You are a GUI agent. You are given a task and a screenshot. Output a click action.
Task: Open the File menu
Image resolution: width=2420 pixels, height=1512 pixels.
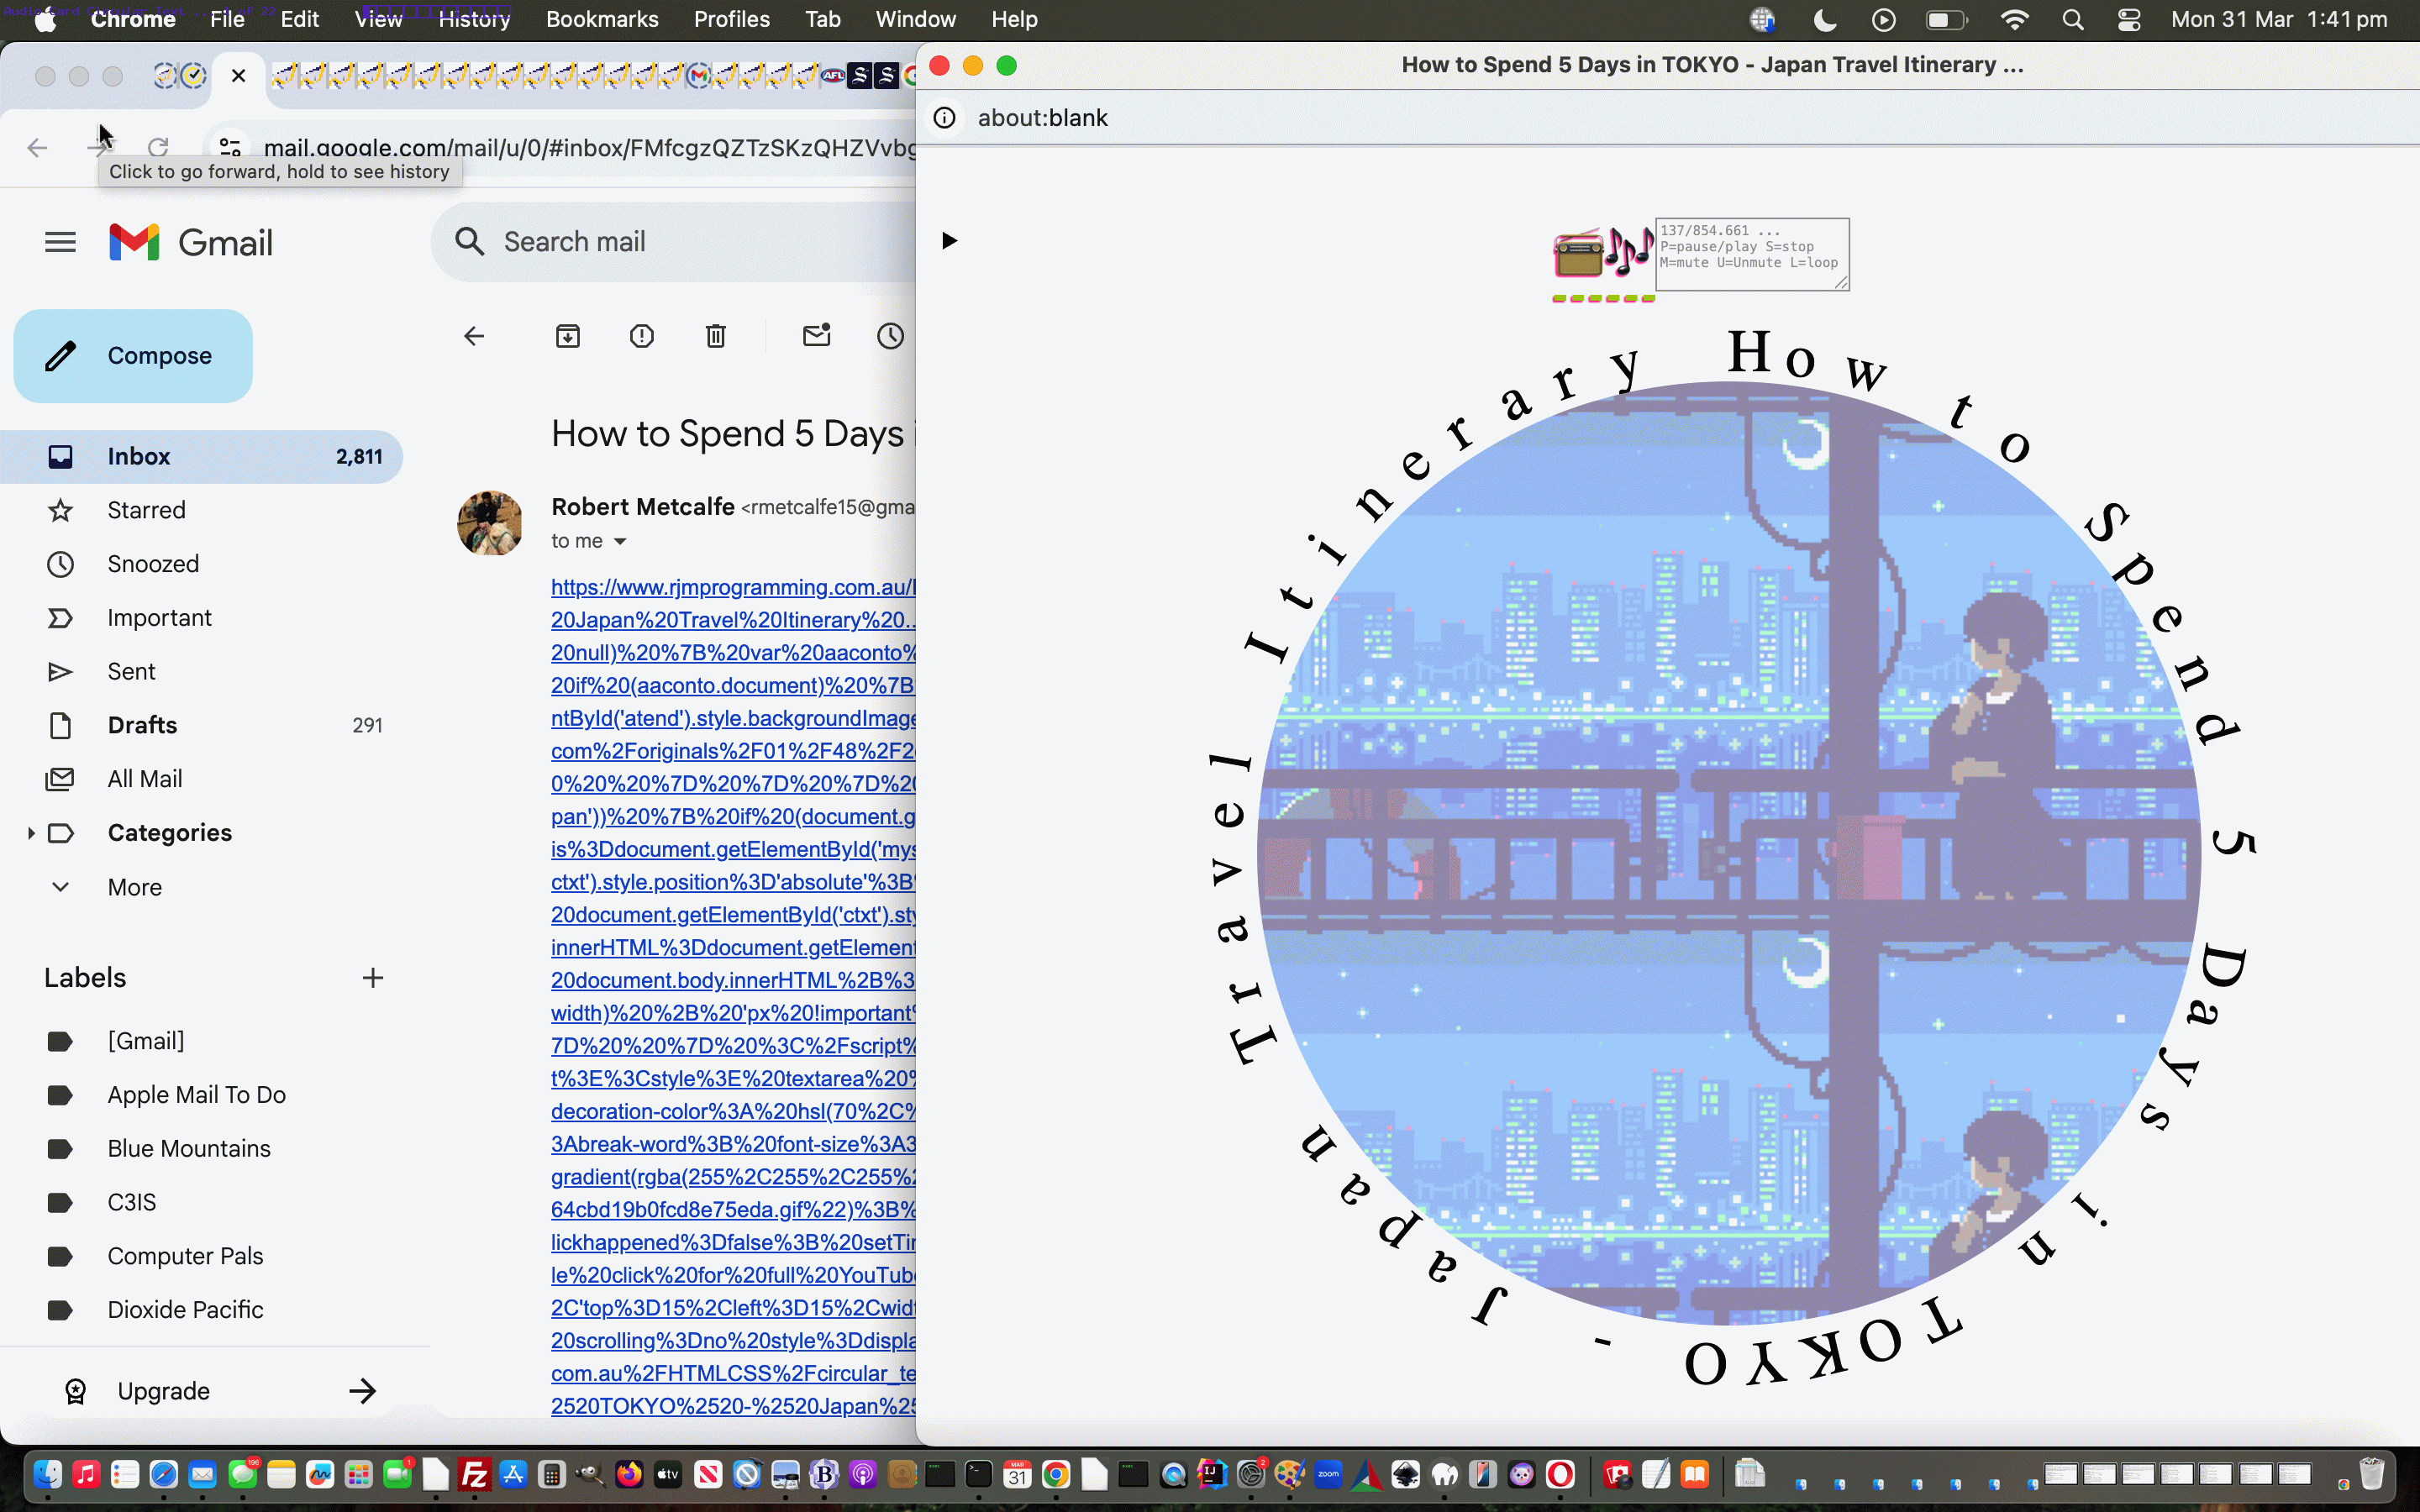coord(227,19)
